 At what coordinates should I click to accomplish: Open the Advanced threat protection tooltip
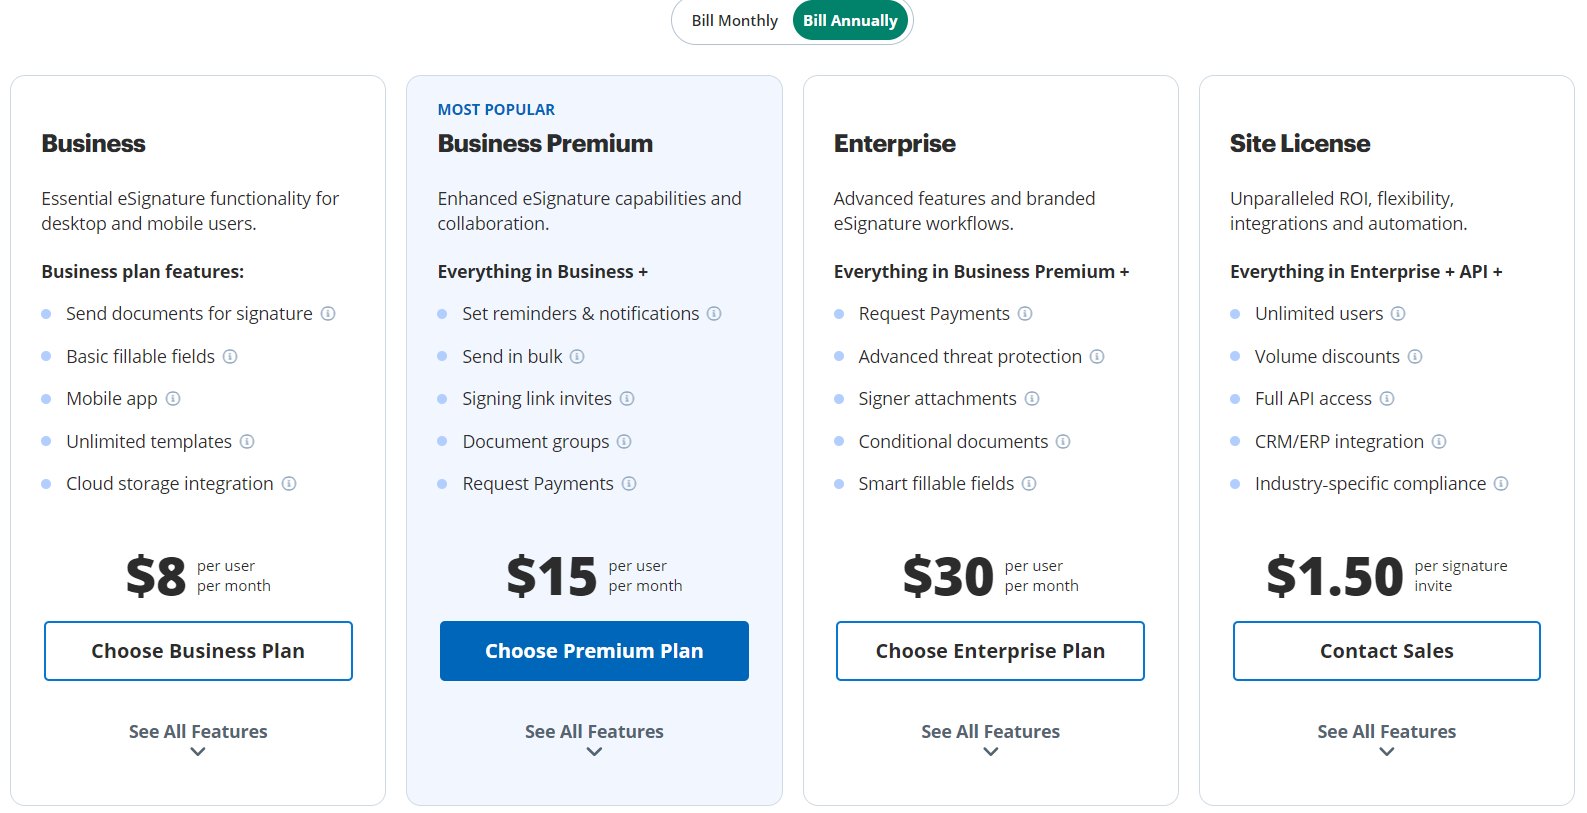[x=1097, y=356]
